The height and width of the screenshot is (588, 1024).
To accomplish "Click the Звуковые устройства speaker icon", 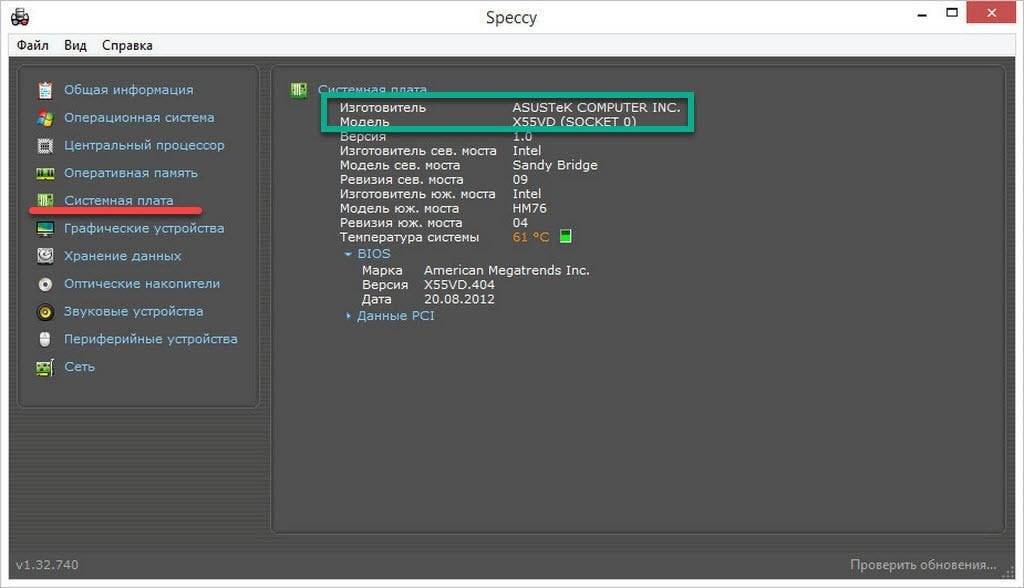I will click(45, 312).
